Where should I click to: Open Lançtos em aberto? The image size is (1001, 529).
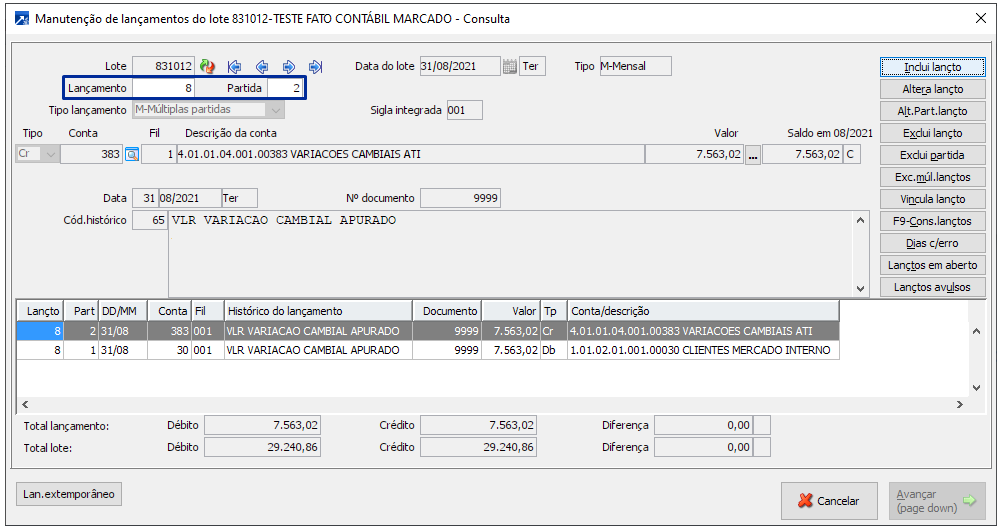coord(932,265)
